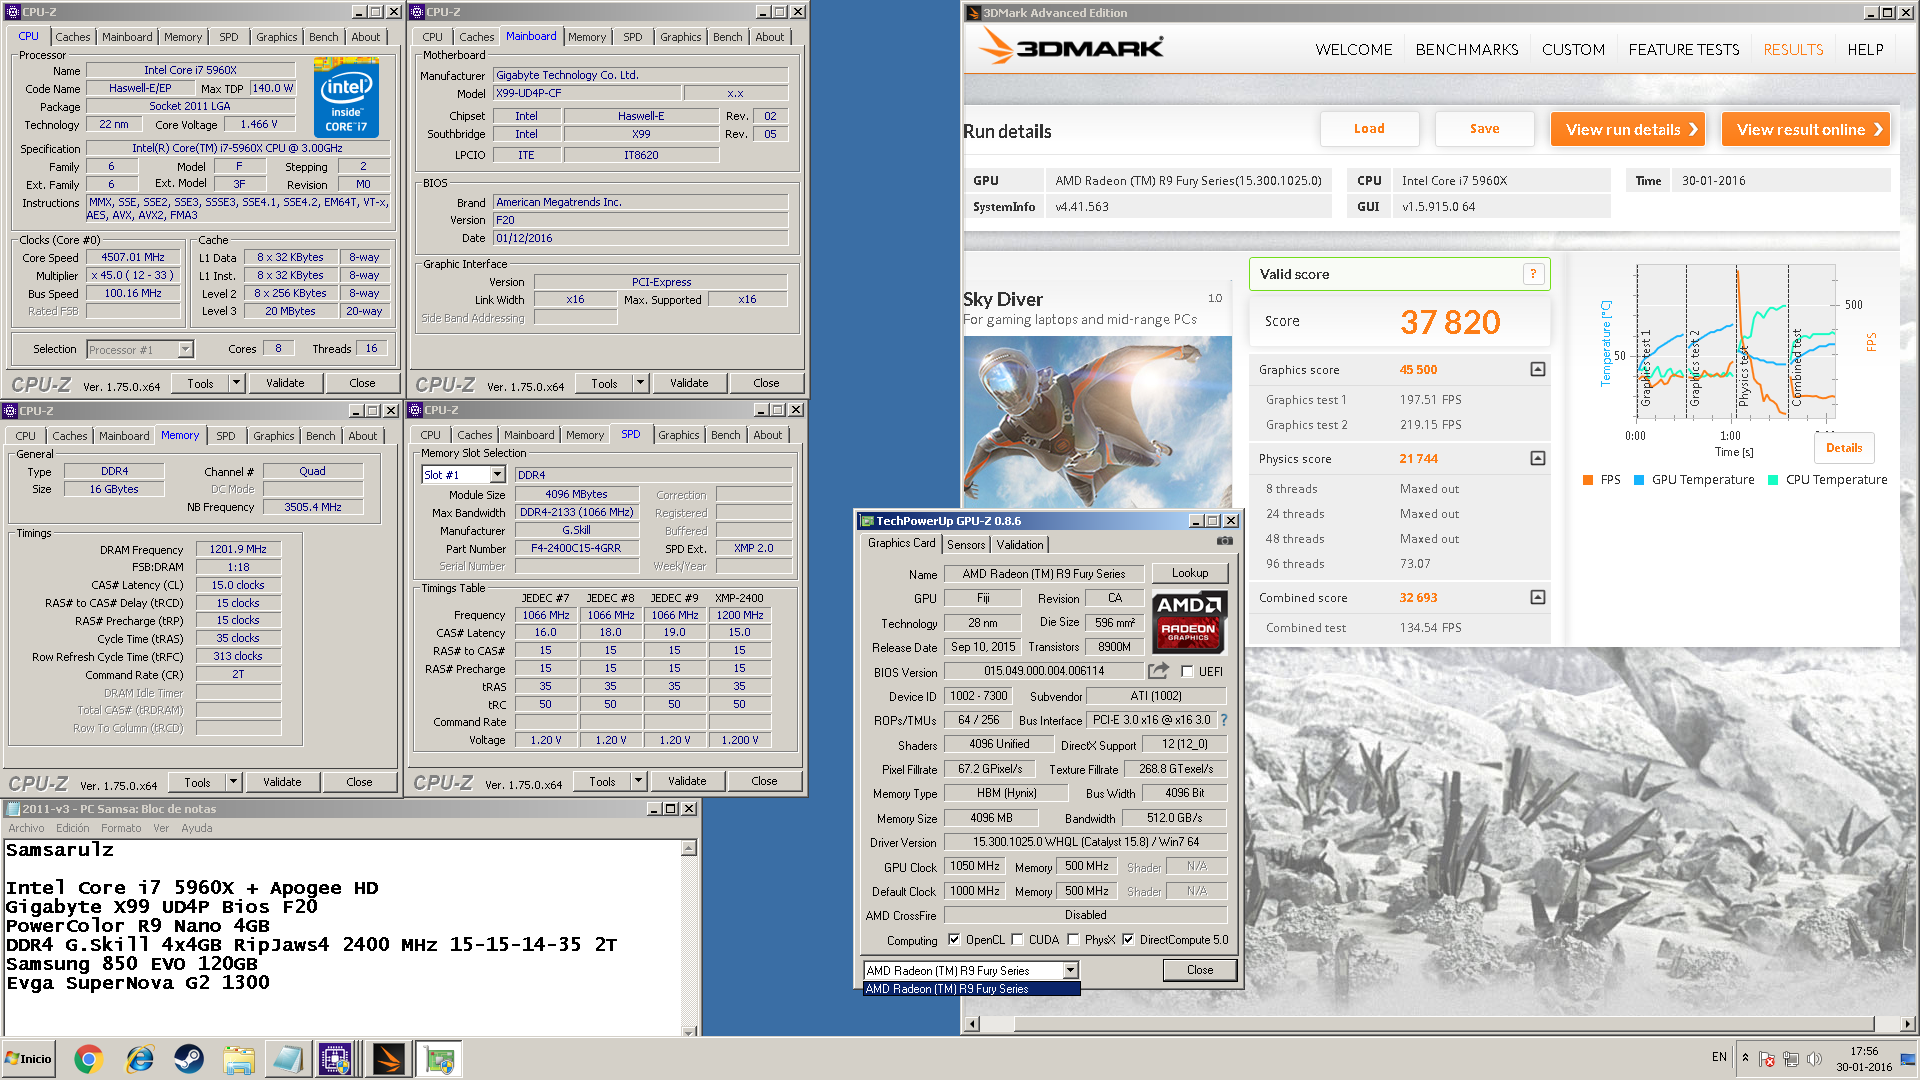Toggle the DirectCompute 5.0 checkbox
This screenshot has width=1920, height=1080.
[x=1128, y=940]
